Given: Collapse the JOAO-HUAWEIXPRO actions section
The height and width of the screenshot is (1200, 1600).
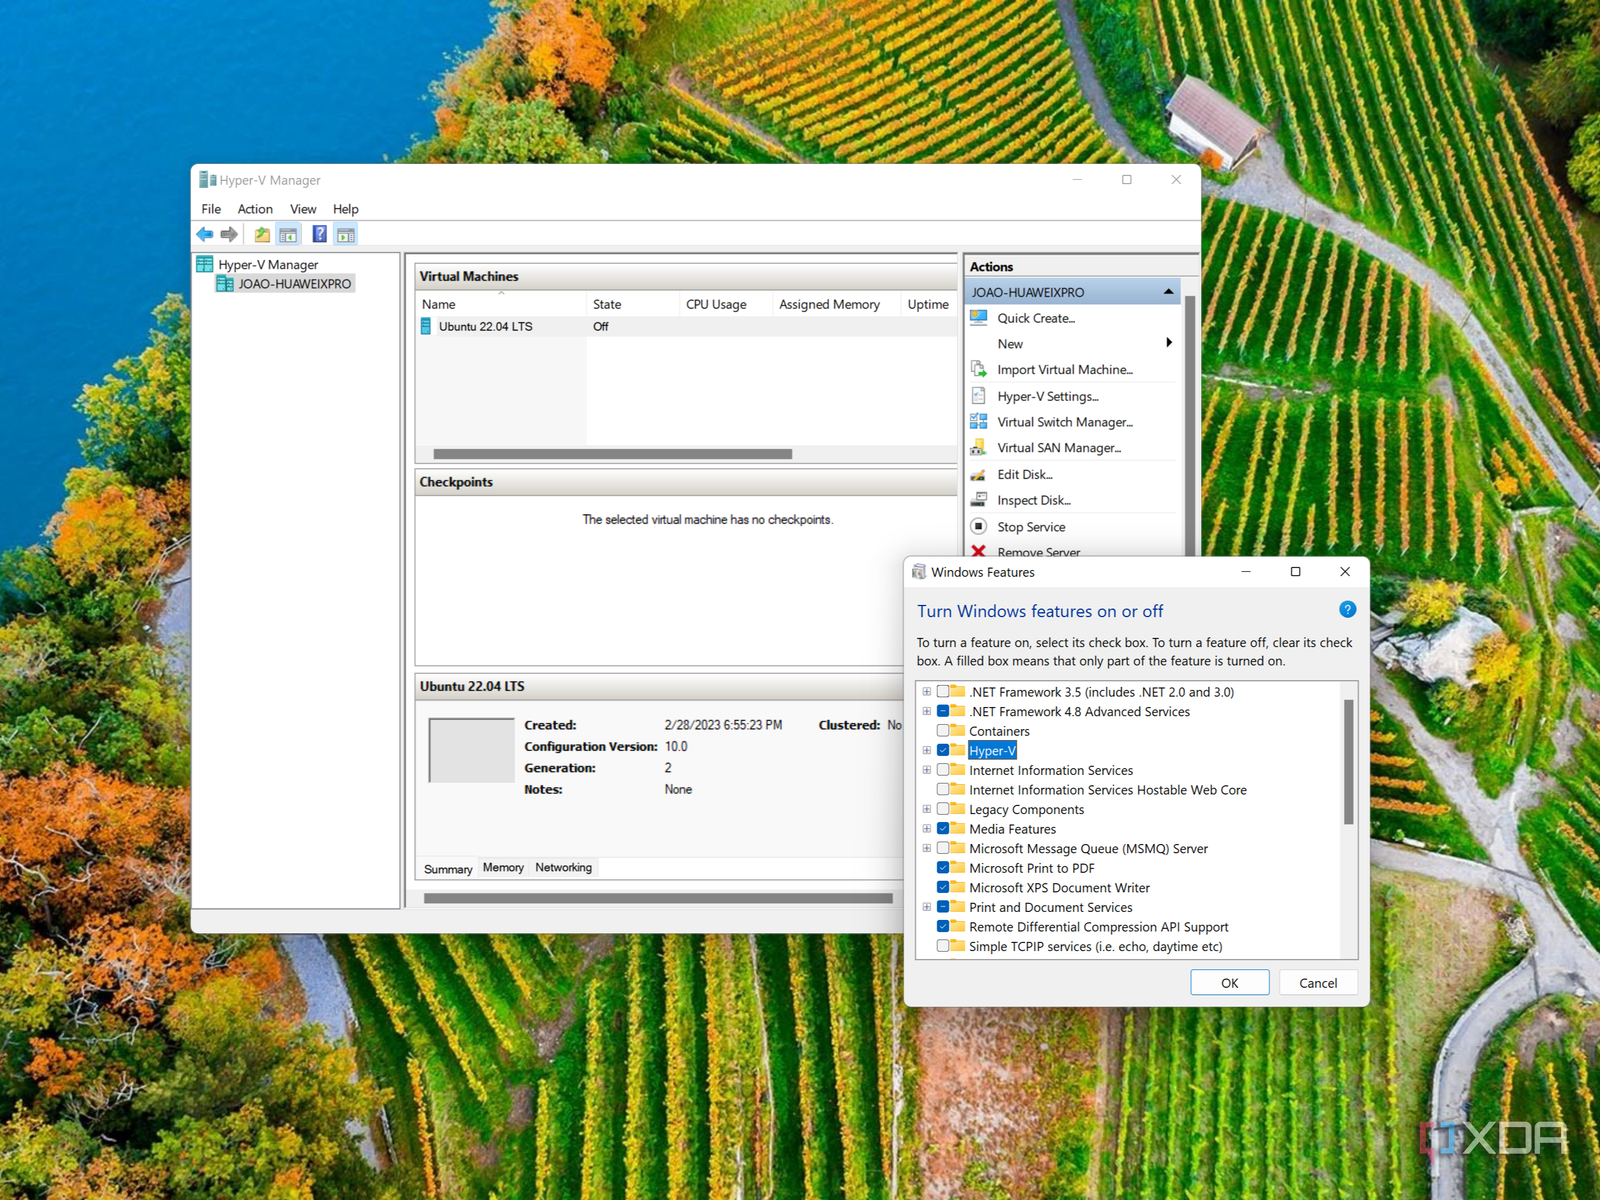Looking at the screenshot, I should (1168, 292).
